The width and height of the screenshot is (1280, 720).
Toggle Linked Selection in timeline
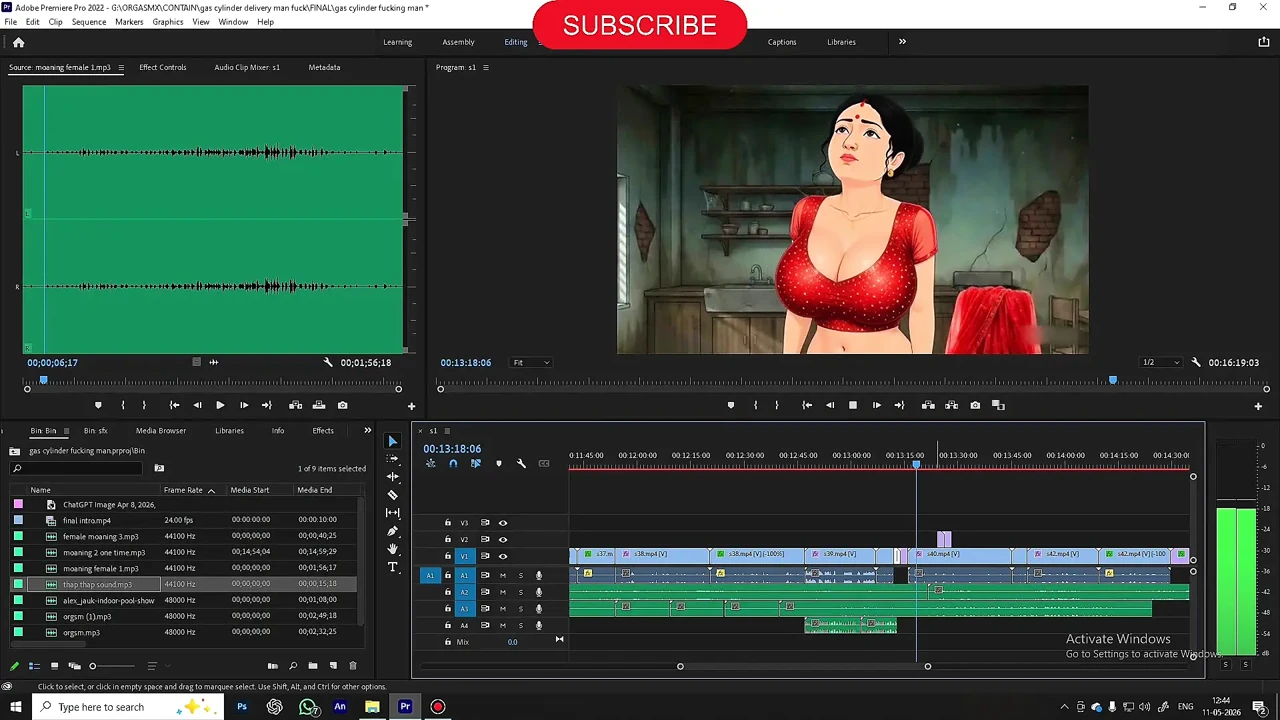tap(475, 463)
